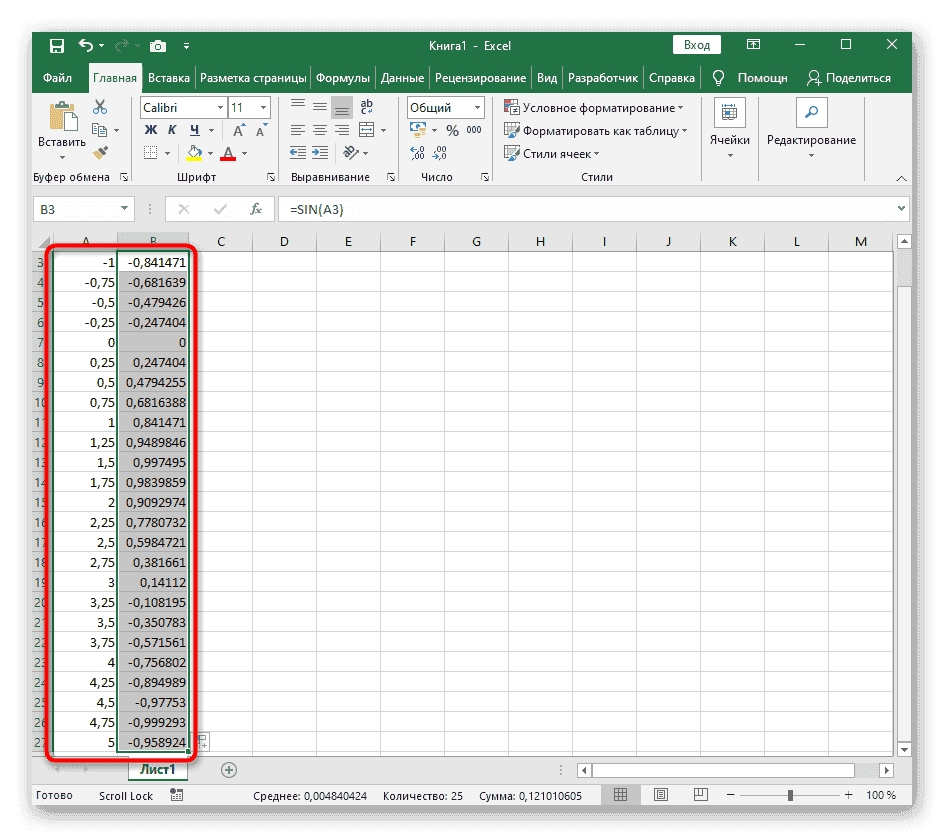Apply font color with the red A icon
Image resolution: width=944 pixels, height=837 pixels.
[x=227, y=152]
